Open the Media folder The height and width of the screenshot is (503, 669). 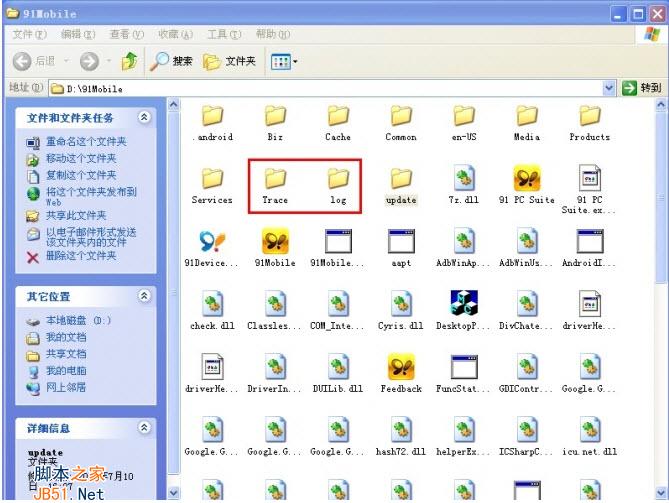[x=526, y=123]
